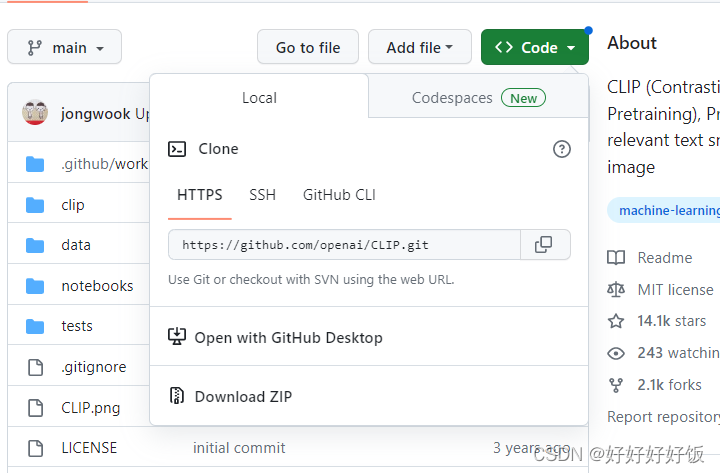Viewport: 720px width, 473px height.
Task: Open the LICENSE file name
Action: click(89, 448)
